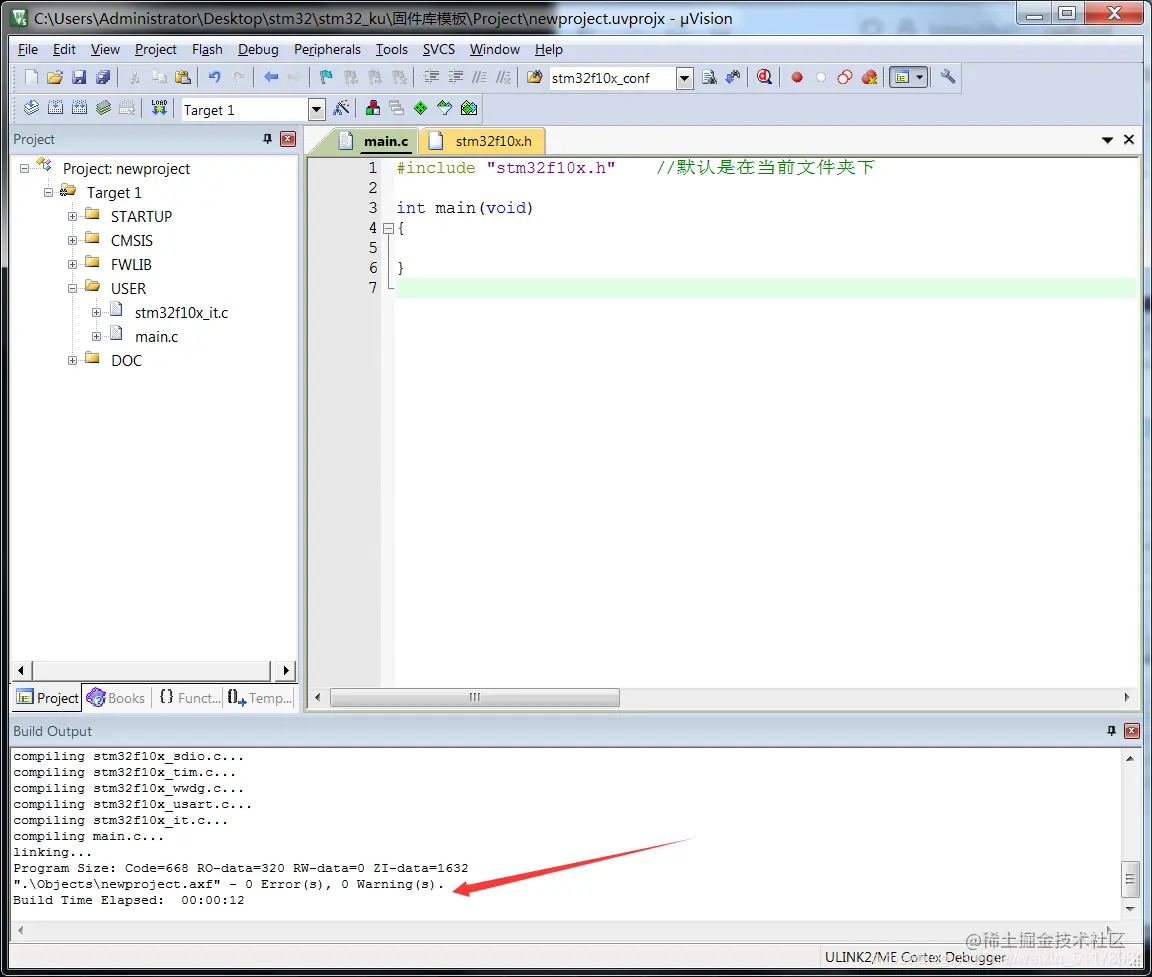
Task: Click Build Output vertical scrollbar thumb
Action: tap(1130, 879)
